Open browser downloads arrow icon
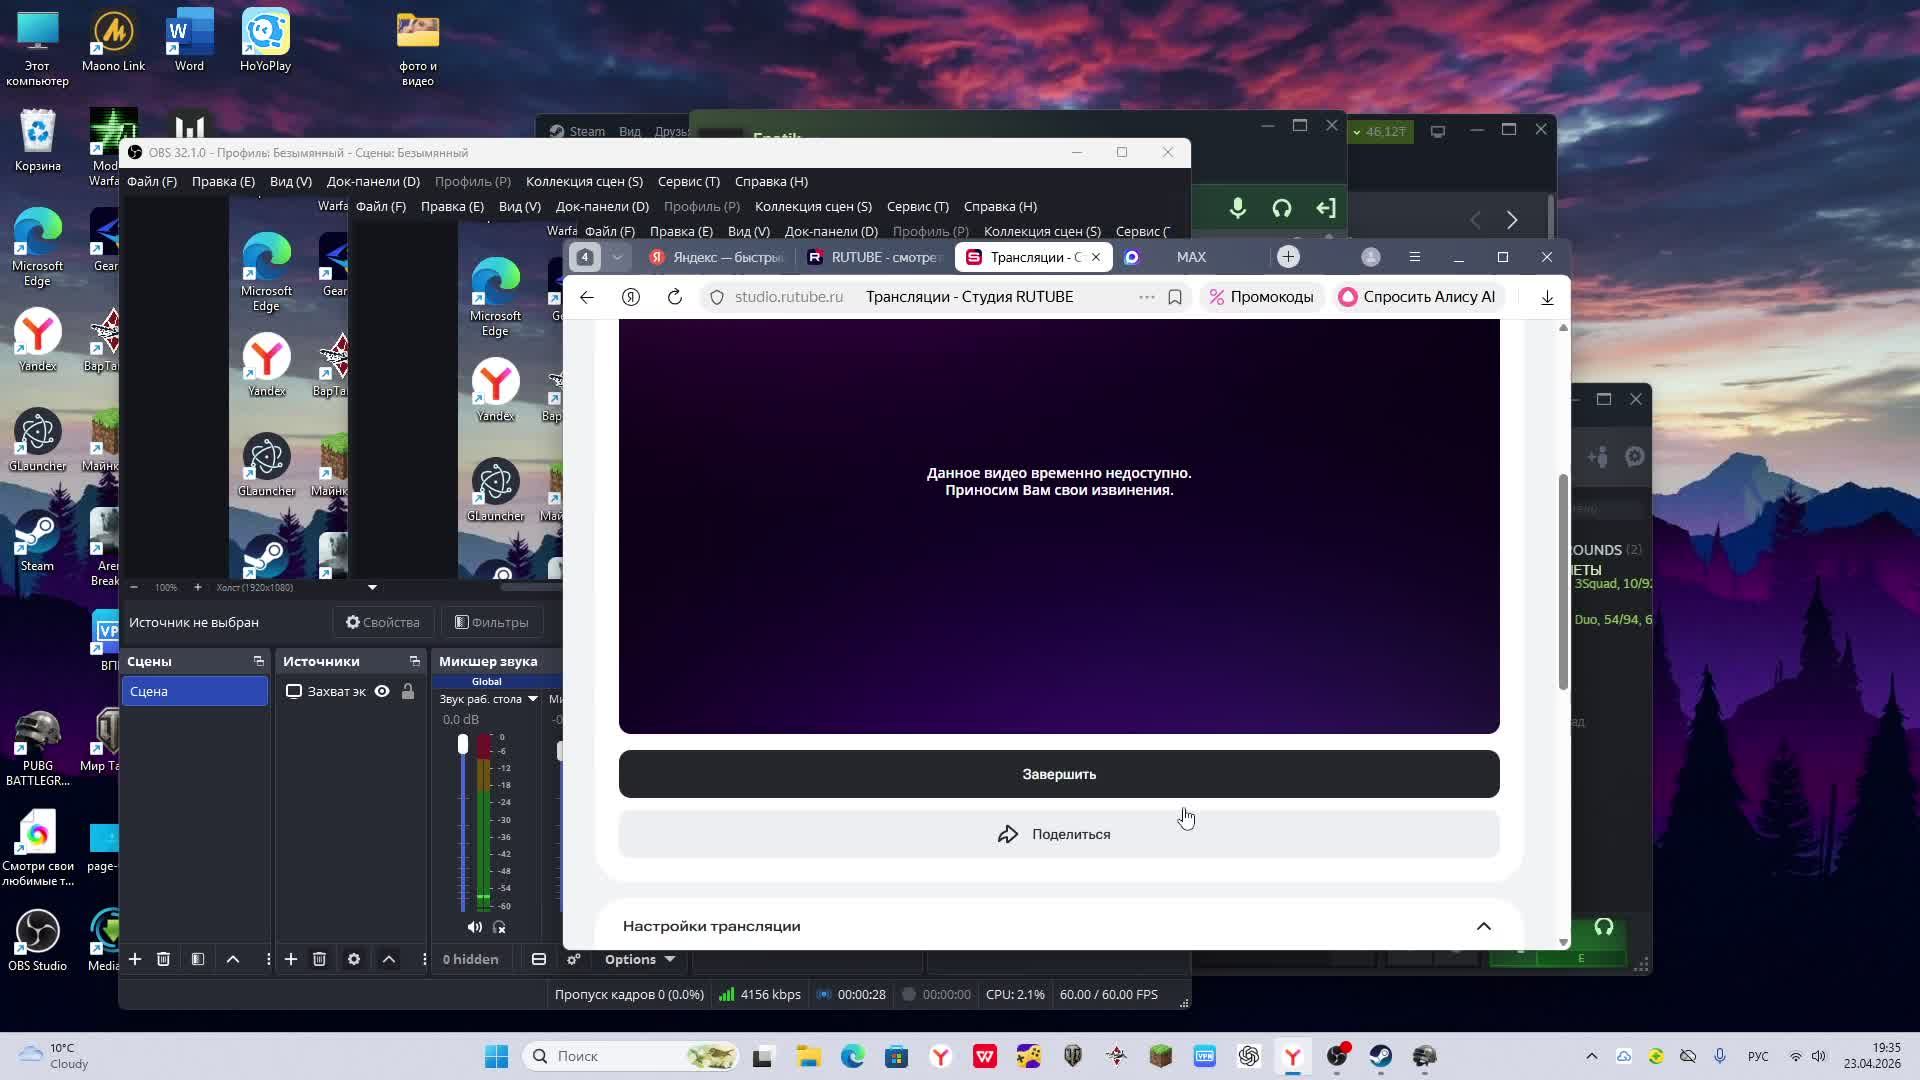 pyautogui.click(x=1547, y=297)
